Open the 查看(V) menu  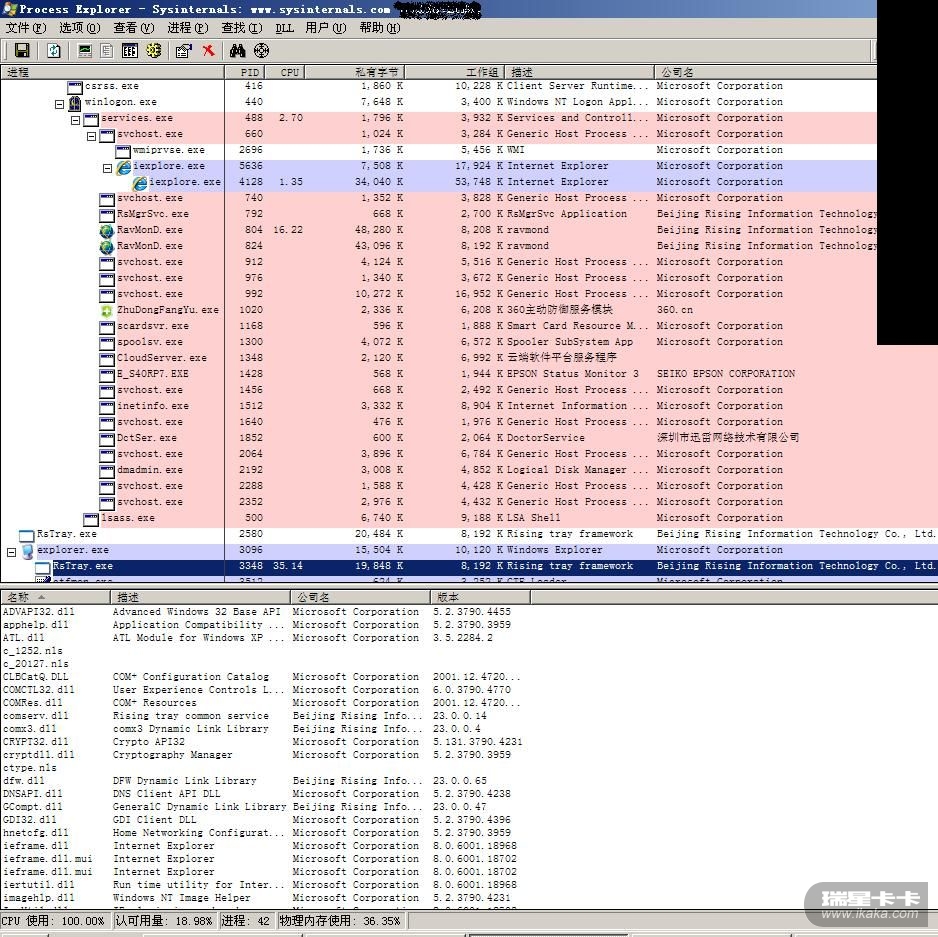[133, 28]
